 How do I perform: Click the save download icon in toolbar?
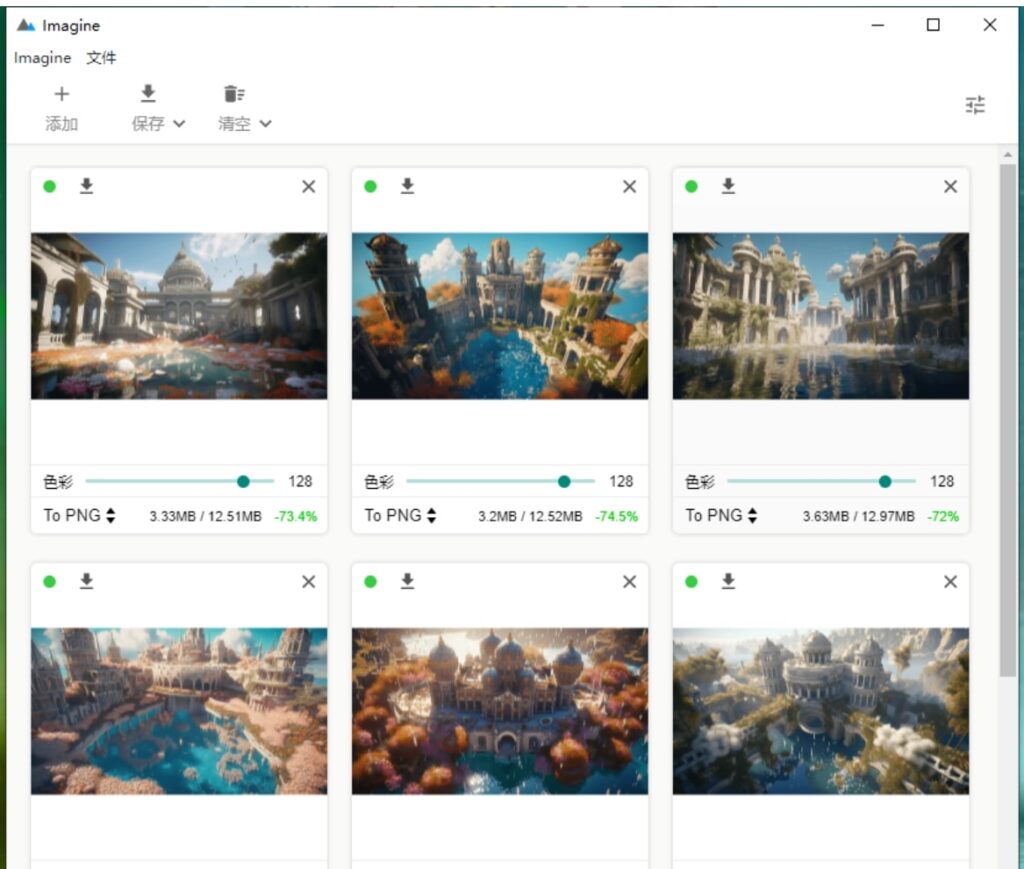click(148, 94)
